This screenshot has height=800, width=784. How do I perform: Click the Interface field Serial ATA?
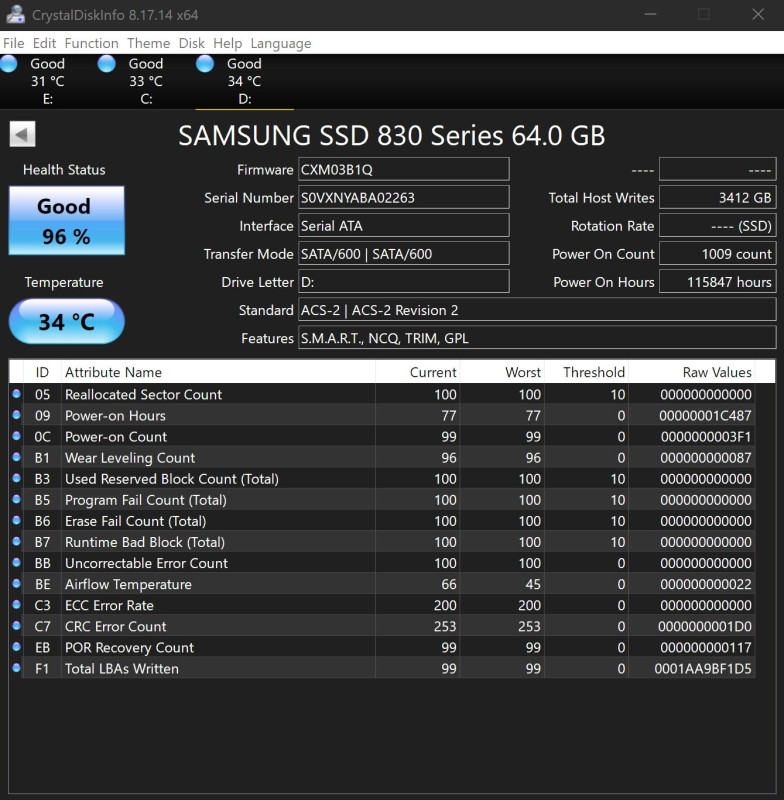point(403,226)
